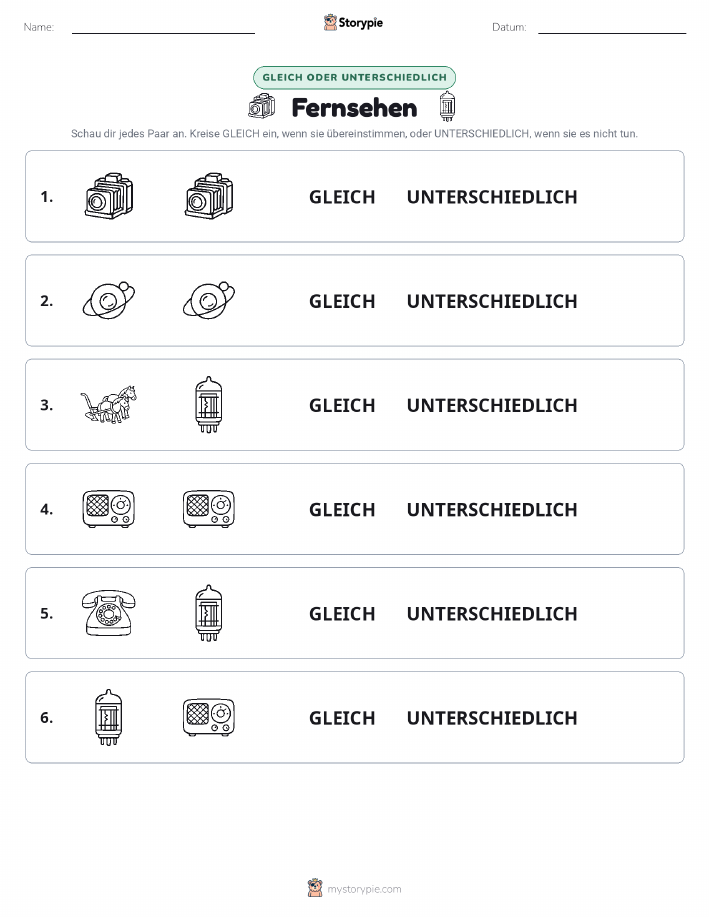Select UNTERSCHIEDLICH for question 6
709x917 pixels.
pyautogui.click(x=492, y=718)
